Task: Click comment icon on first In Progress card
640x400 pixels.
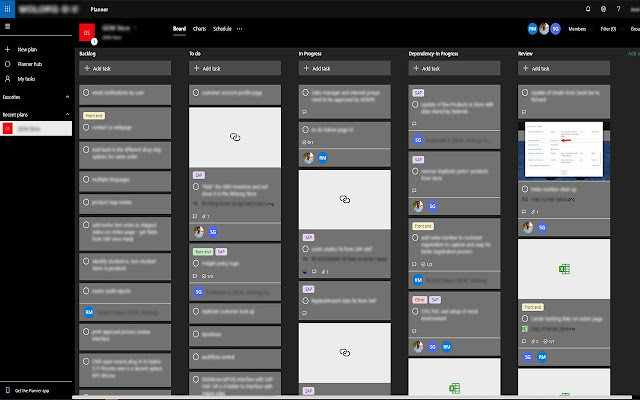Action: tap(304, 112)
